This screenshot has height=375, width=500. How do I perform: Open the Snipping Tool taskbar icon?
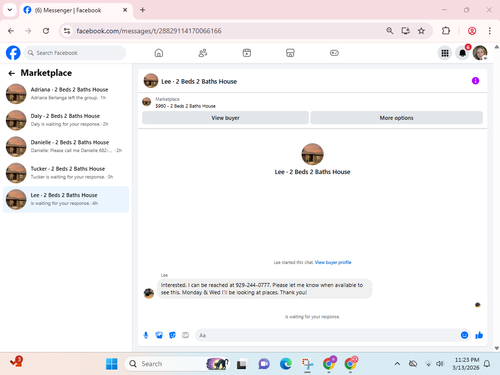click(x=307, y=364)
